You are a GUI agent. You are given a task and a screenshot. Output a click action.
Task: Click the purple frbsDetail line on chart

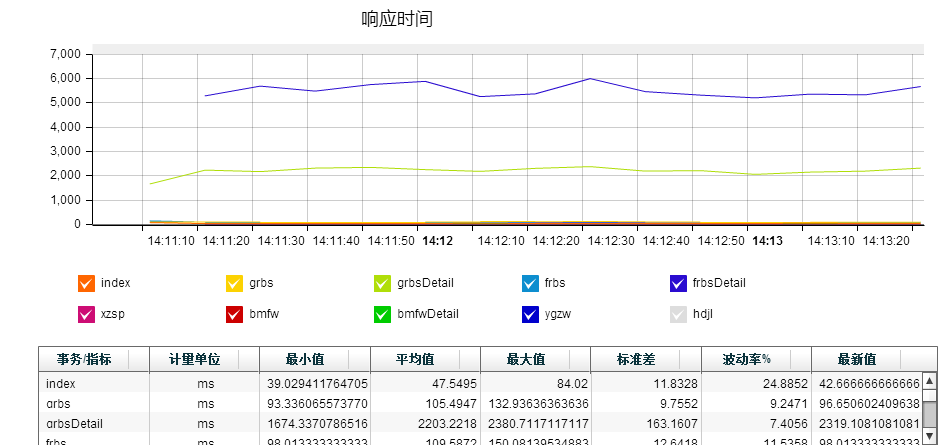[591, 79]
